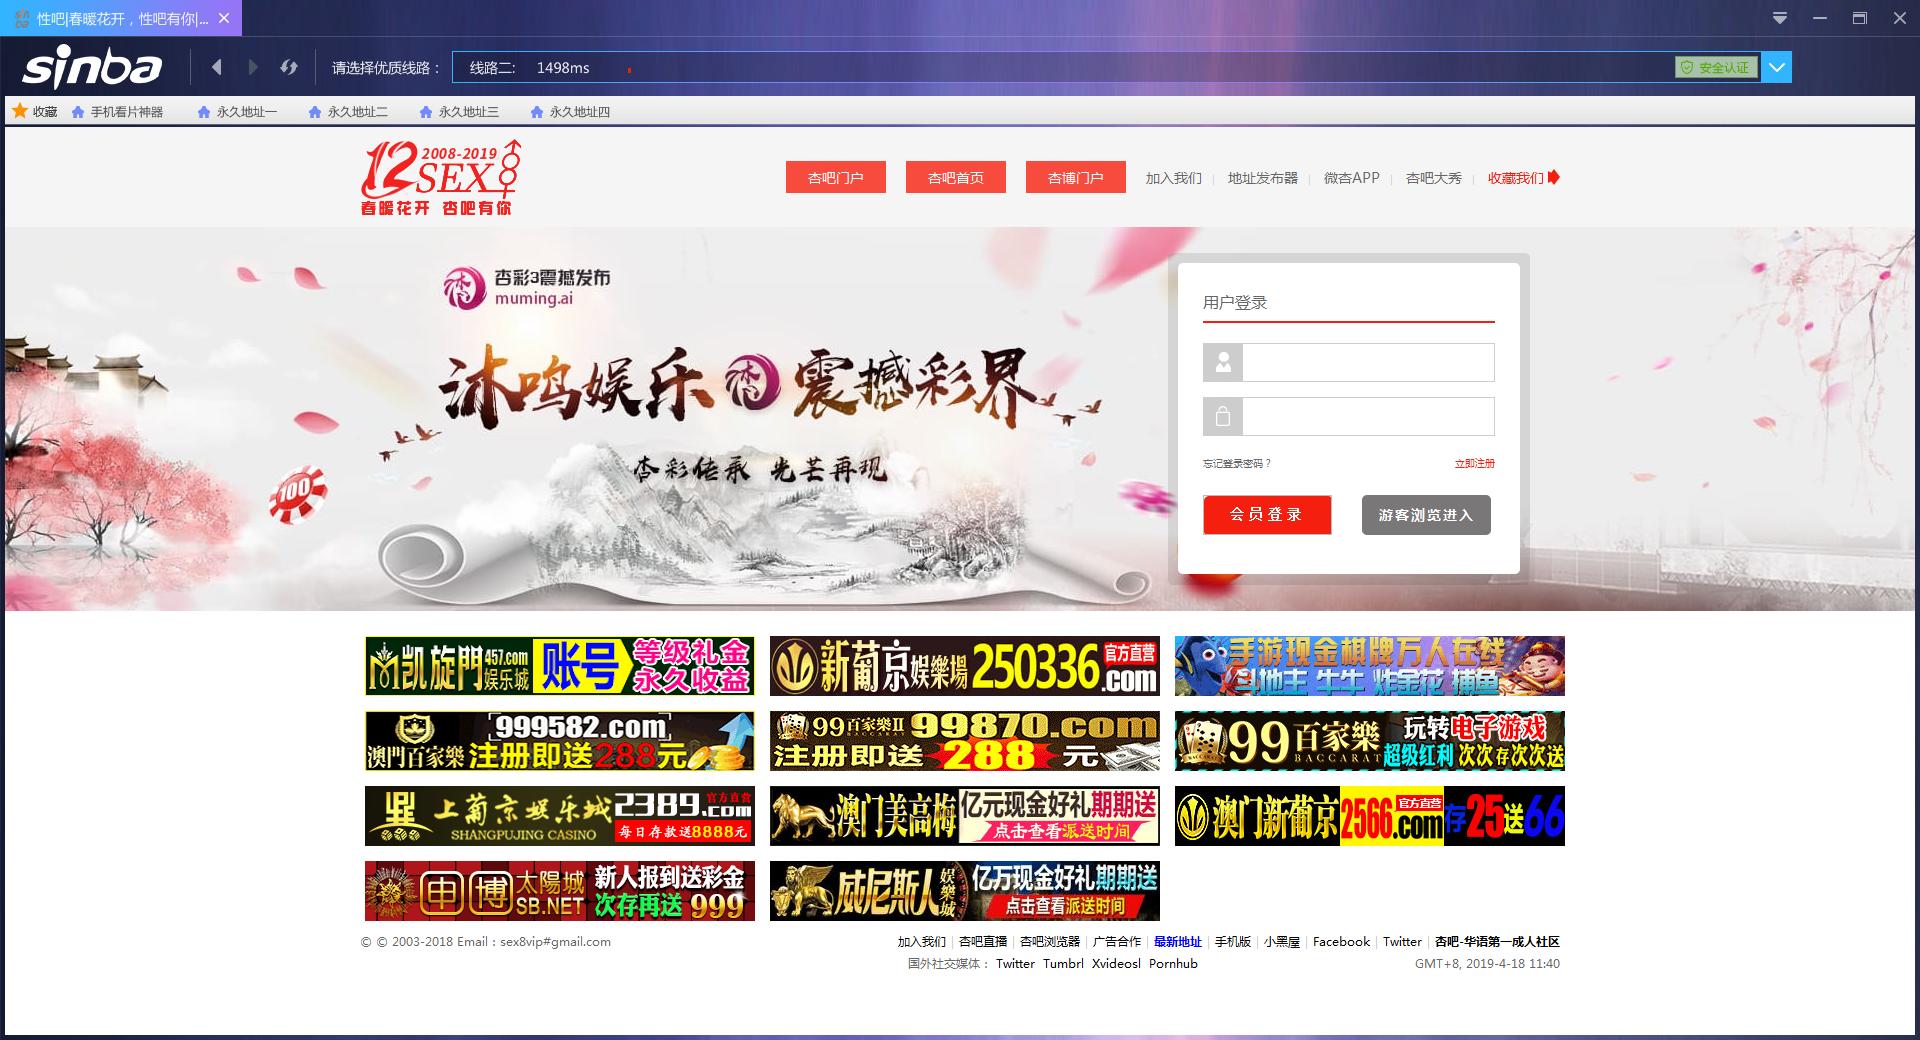Click the gray 游客浏览进入 button
The image size is (1920, 1040).
[1426, 515]
